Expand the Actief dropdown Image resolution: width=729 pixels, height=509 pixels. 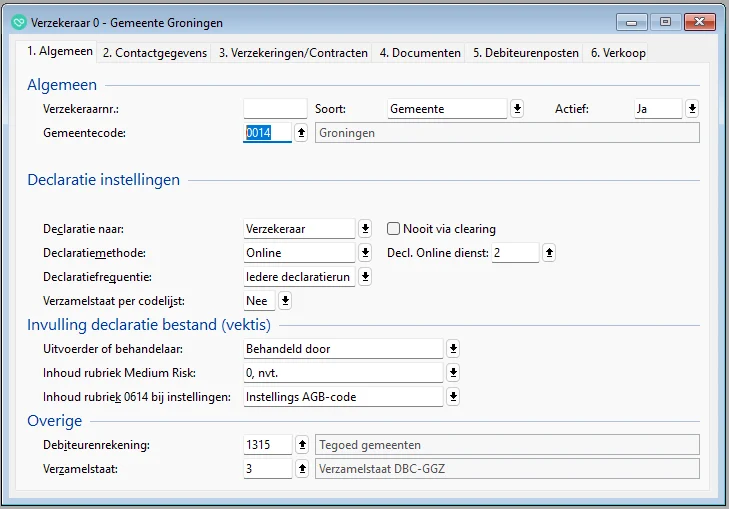coord(691,108)
